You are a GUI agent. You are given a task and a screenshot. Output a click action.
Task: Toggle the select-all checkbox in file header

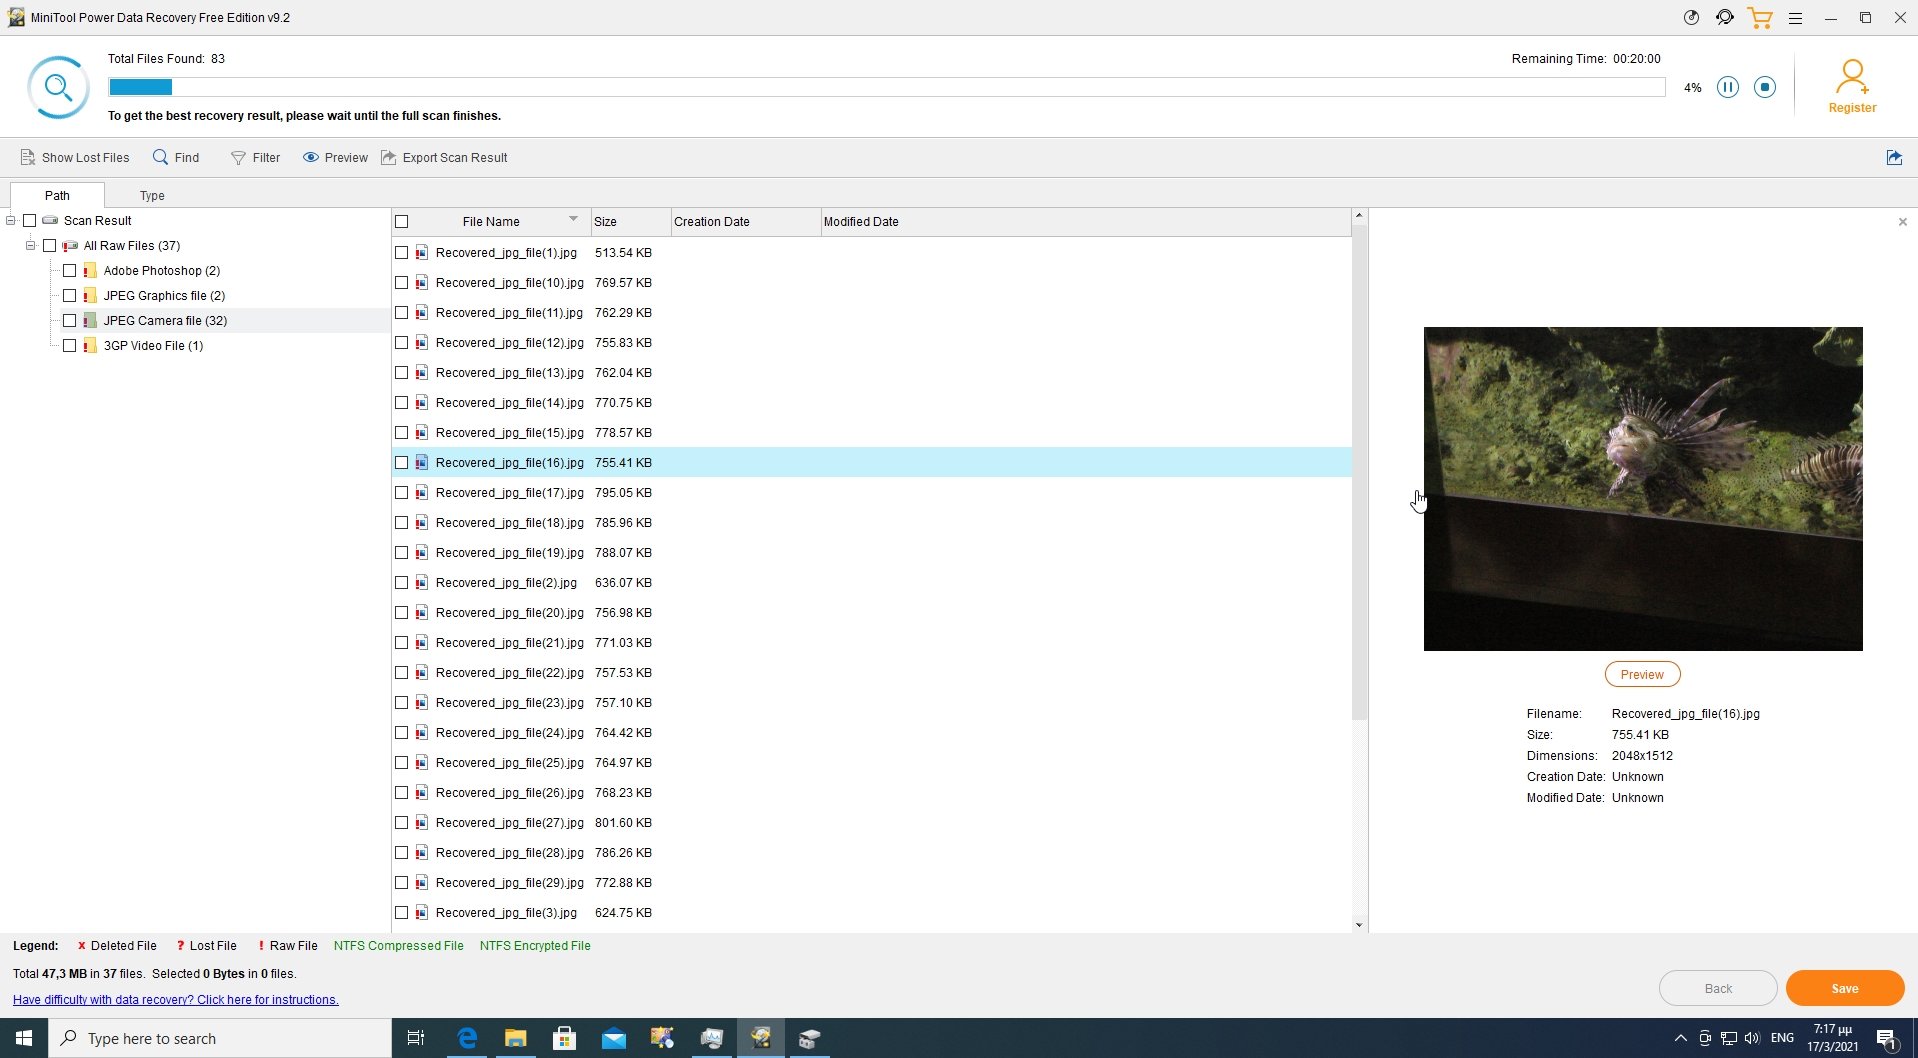tap(402, 222)
